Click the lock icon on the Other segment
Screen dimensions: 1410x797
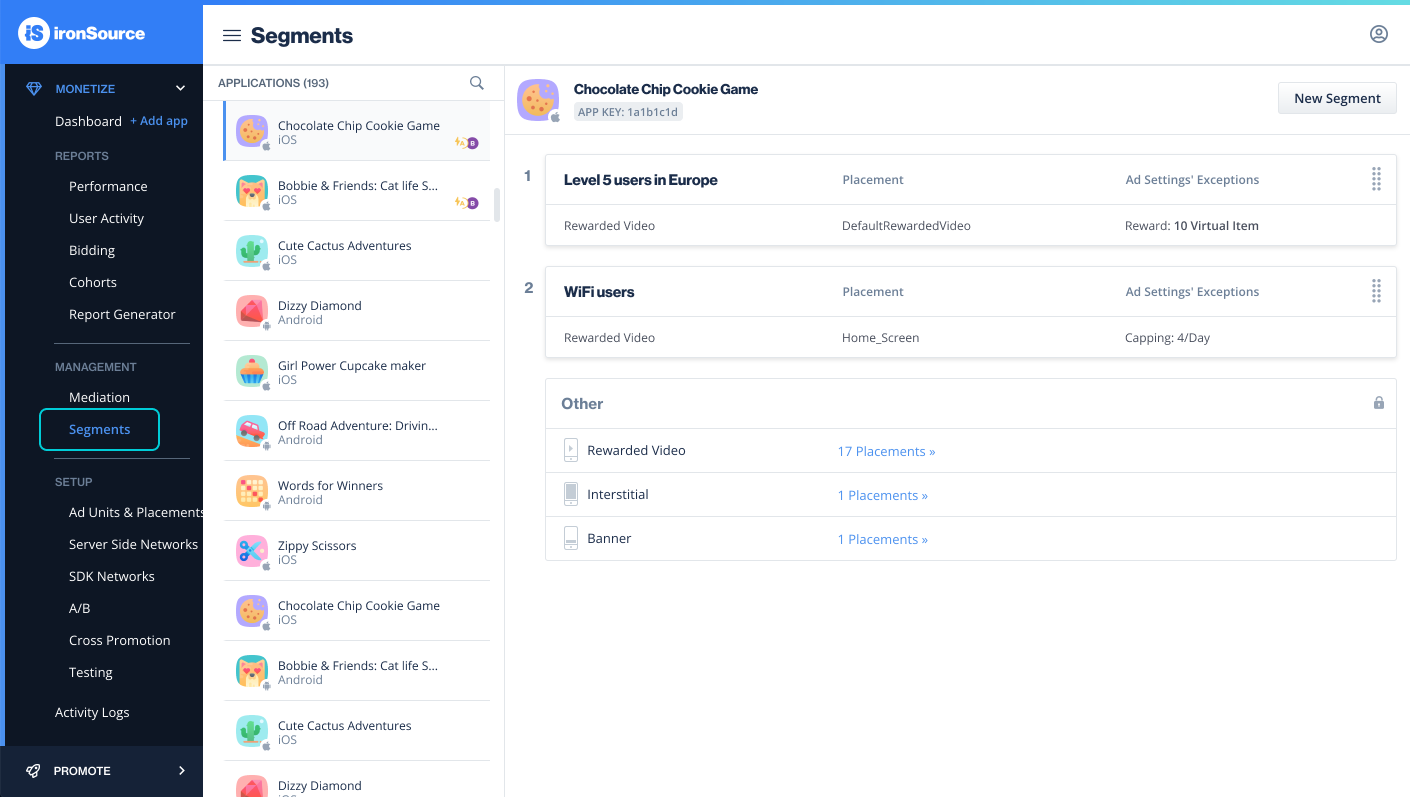[1379, 403]
